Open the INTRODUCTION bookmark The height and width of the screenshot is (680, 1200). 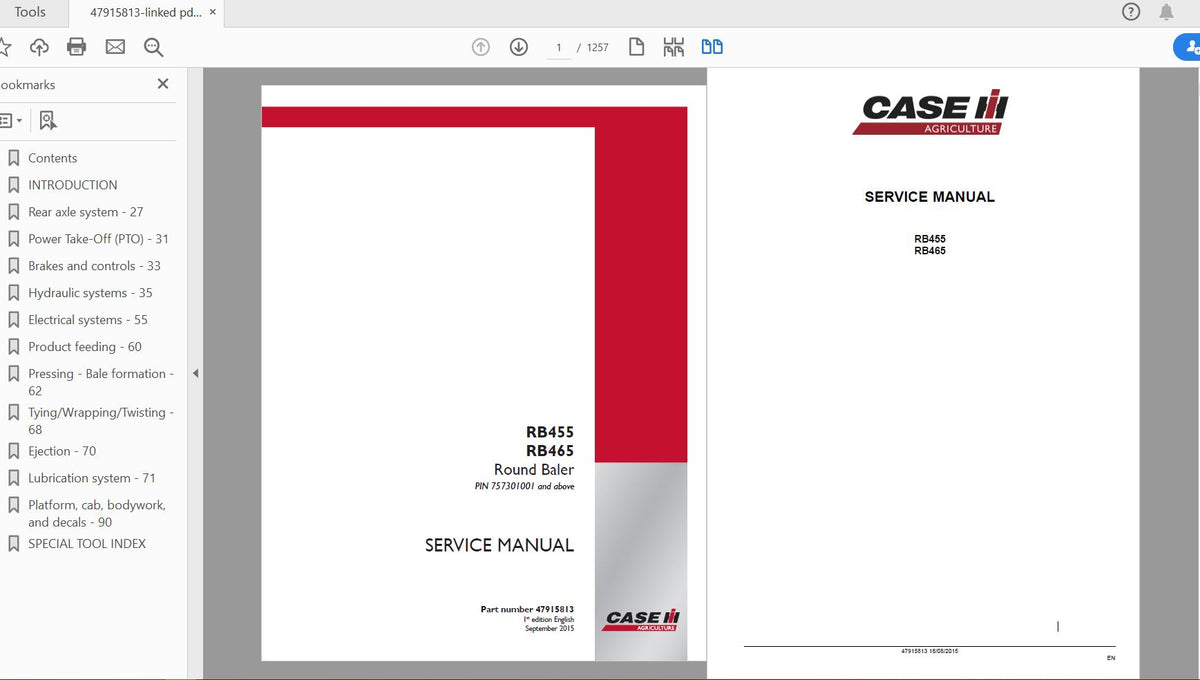(x=72, y=185)
